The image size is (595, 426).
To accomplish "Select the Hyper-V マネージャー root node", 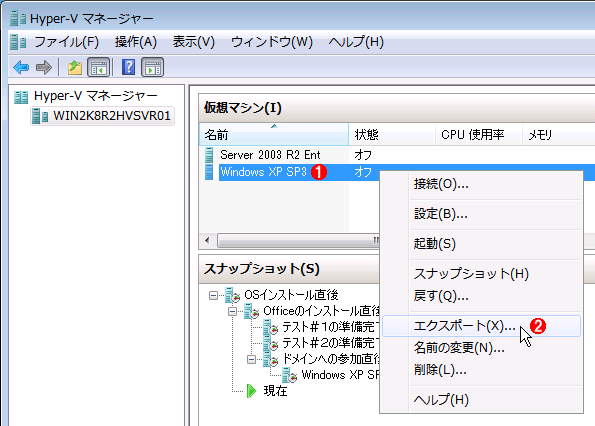I will click(95, 96).
